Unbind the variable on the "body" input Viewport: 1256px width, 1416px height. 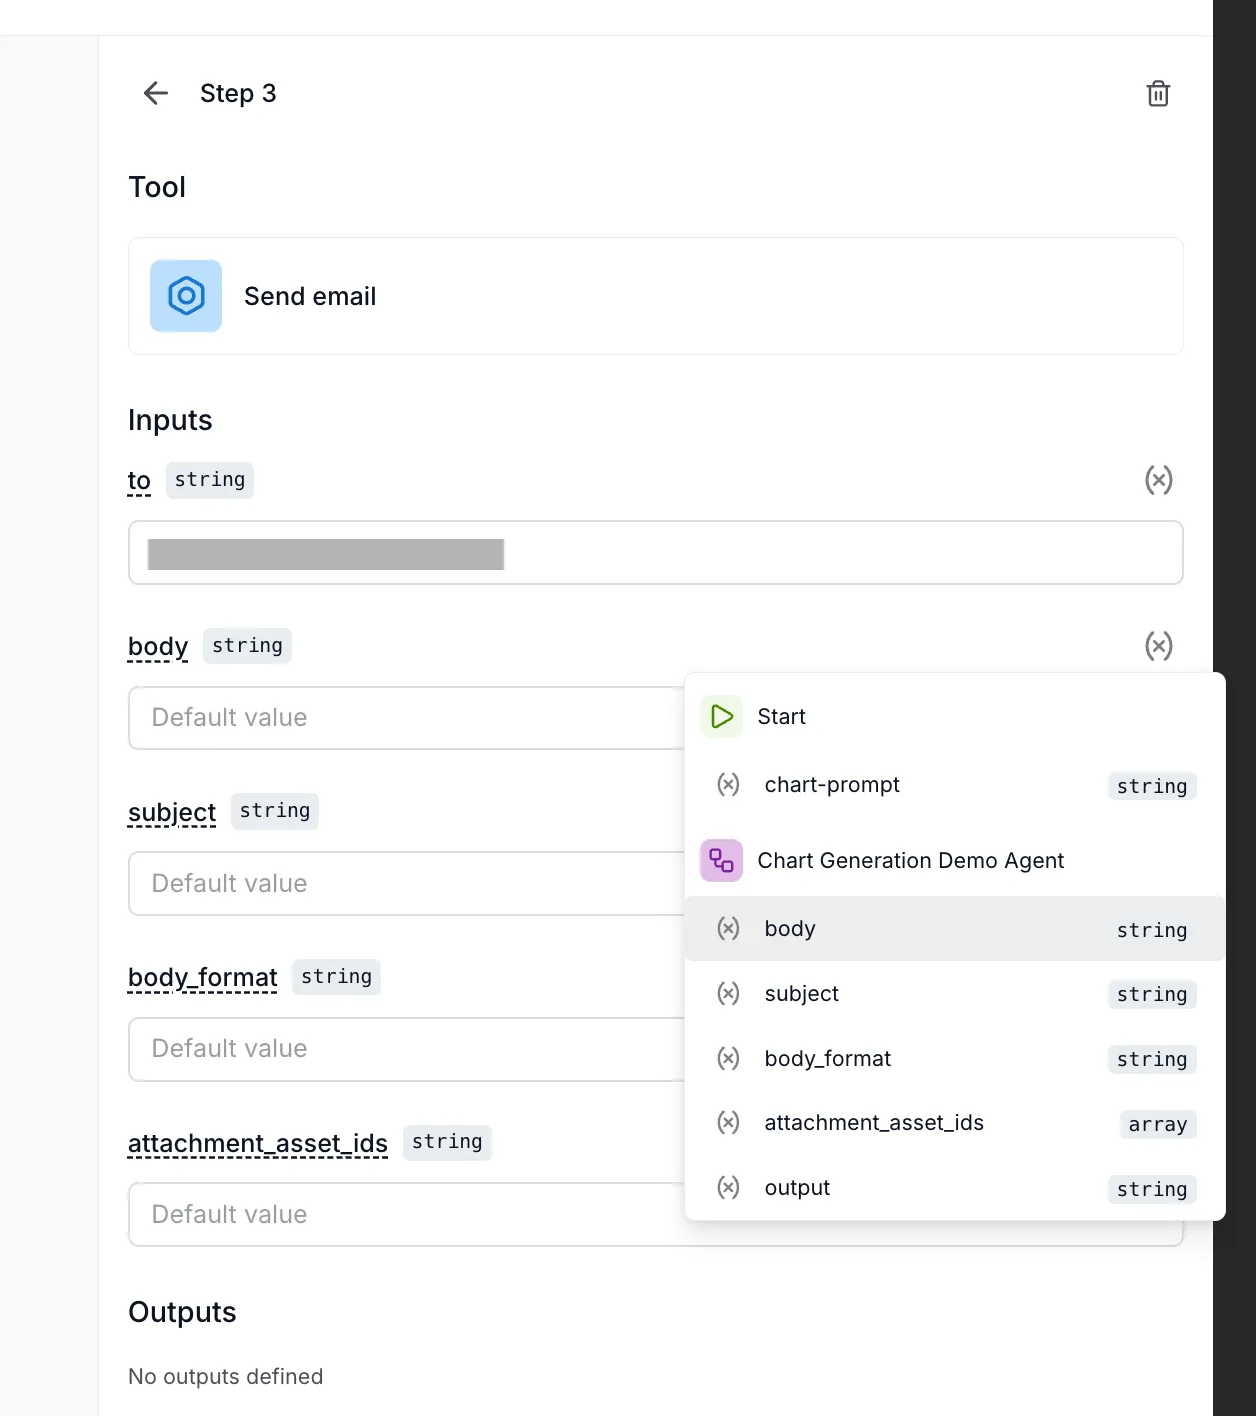tap(1159, 646)
